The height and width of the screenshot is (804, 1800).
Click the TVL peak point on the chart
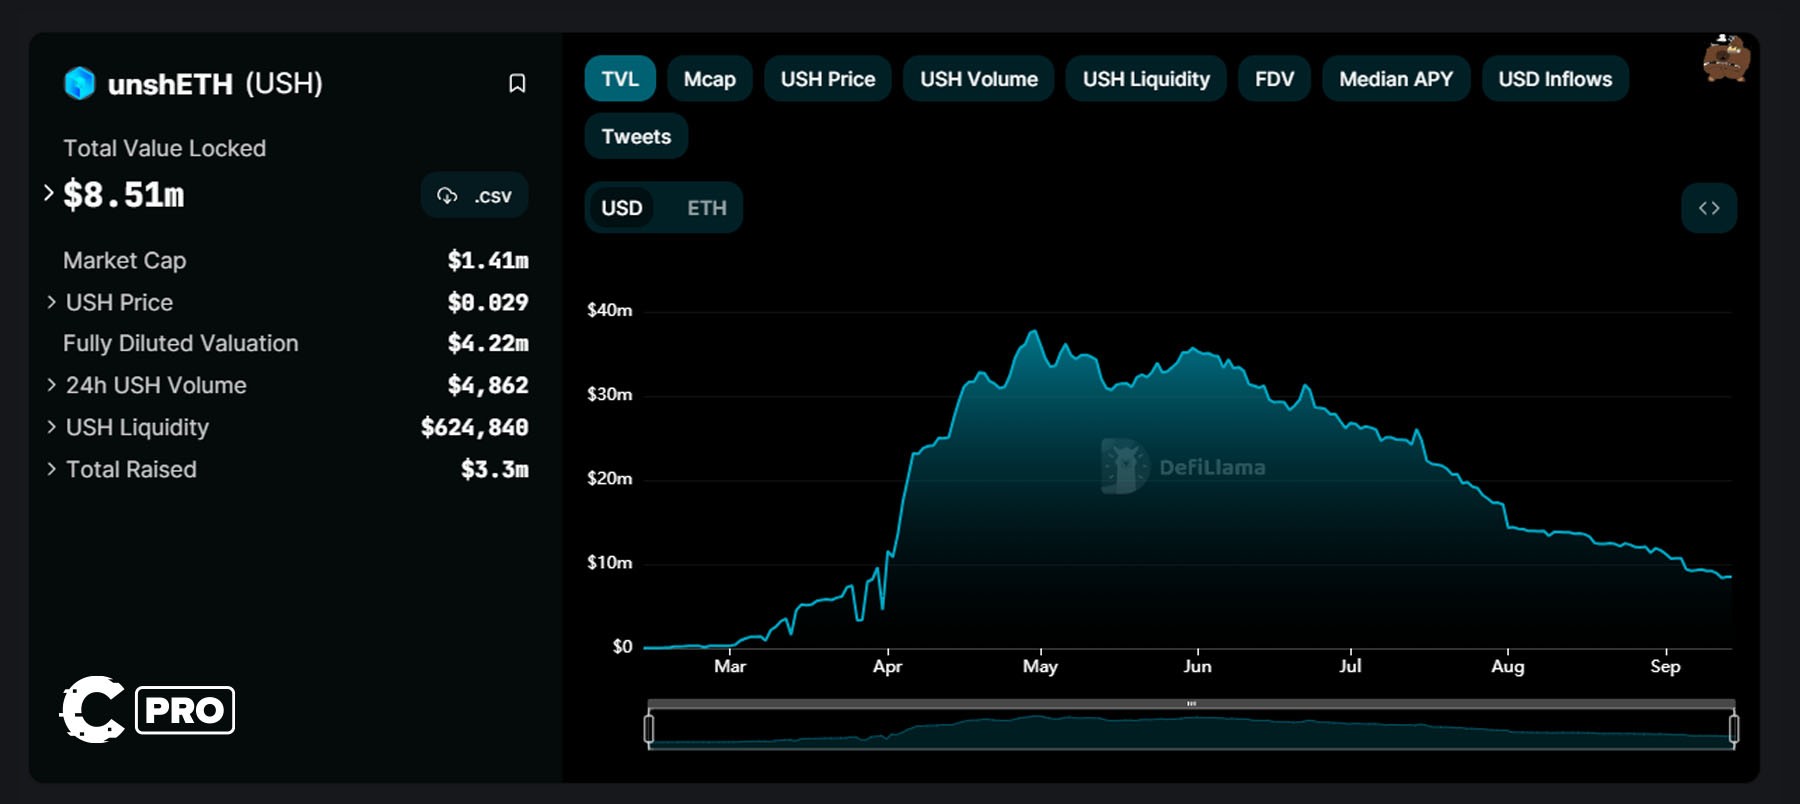pos(1034,331)
